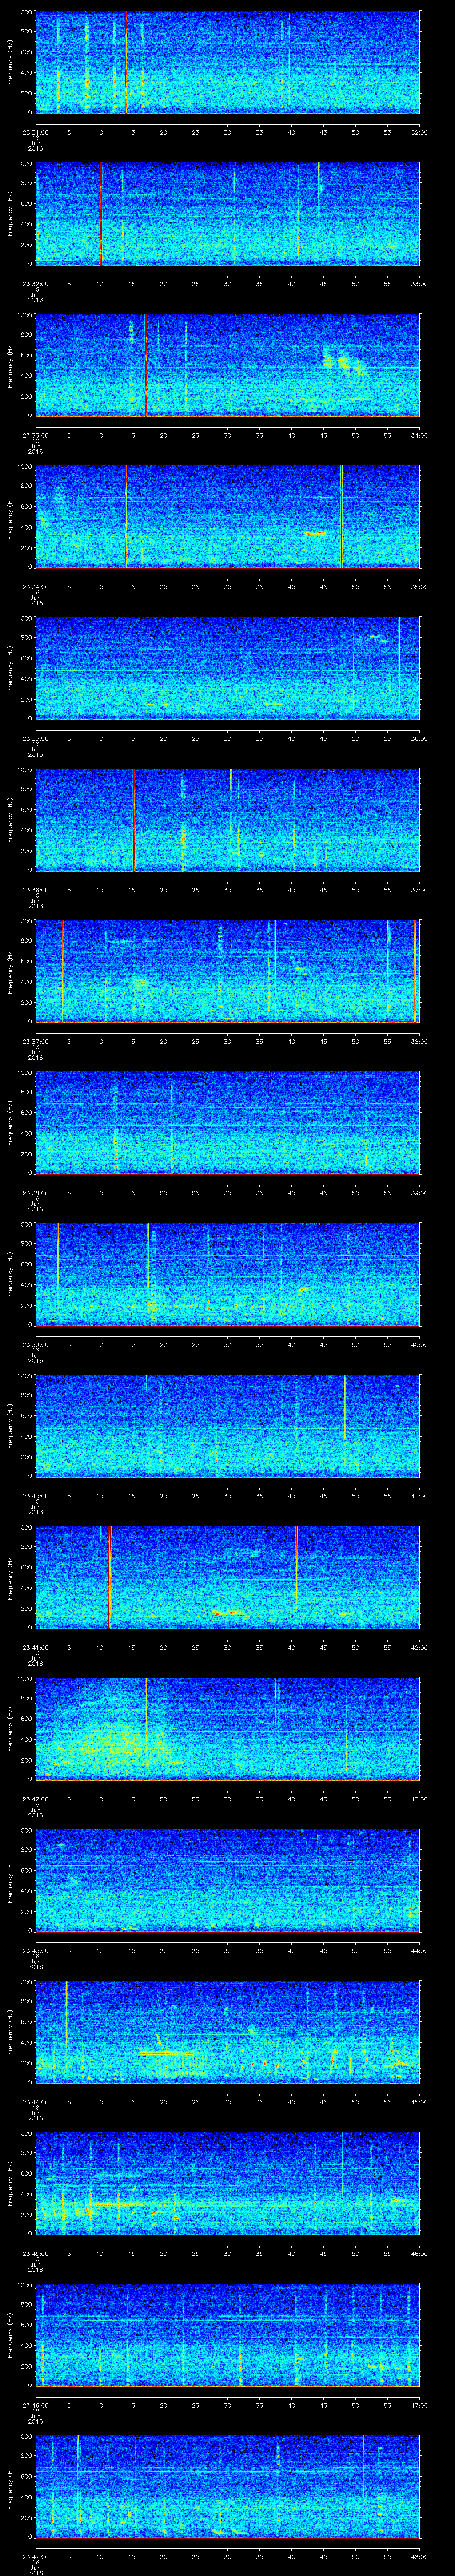Click the 23:32:00 start time label
The height and width of the screenshot is (2576, 455).
(36, 284)
